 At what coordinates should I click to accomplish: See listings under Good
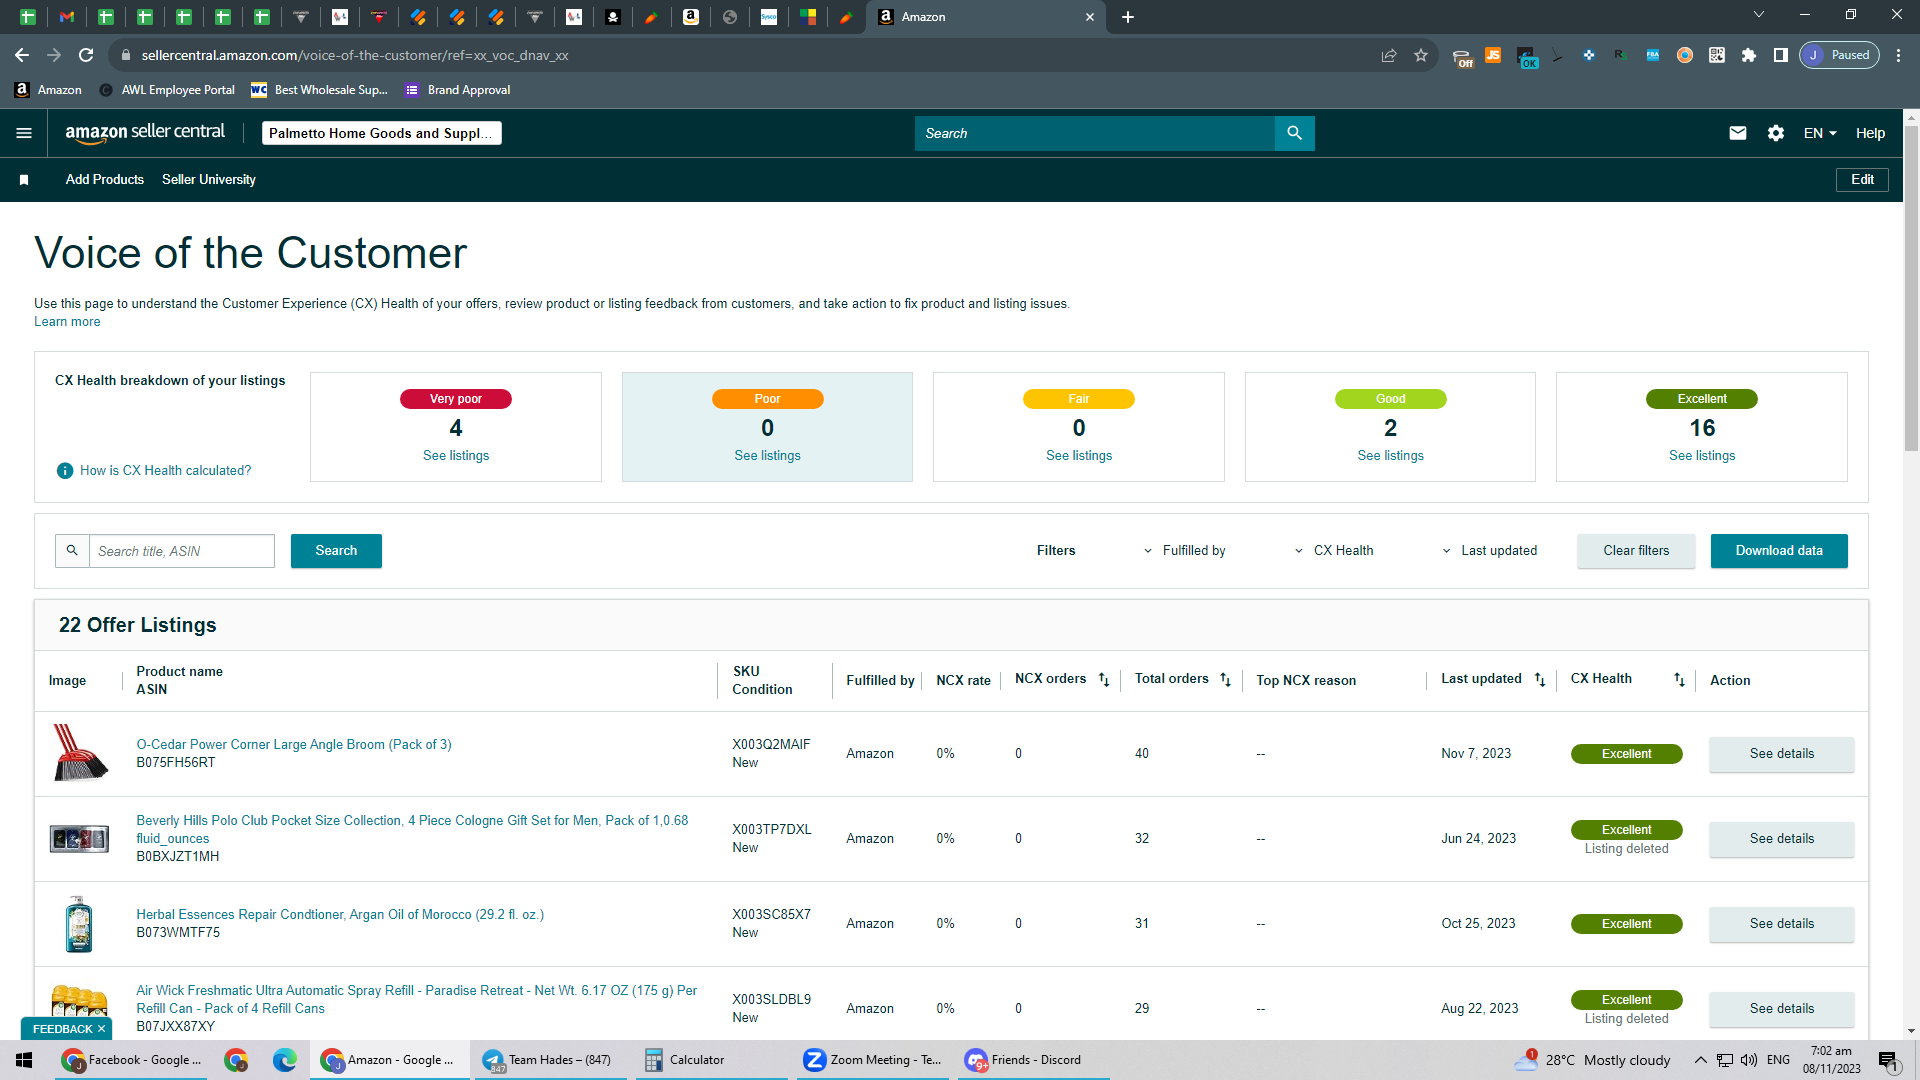(x=1390, y=456)
